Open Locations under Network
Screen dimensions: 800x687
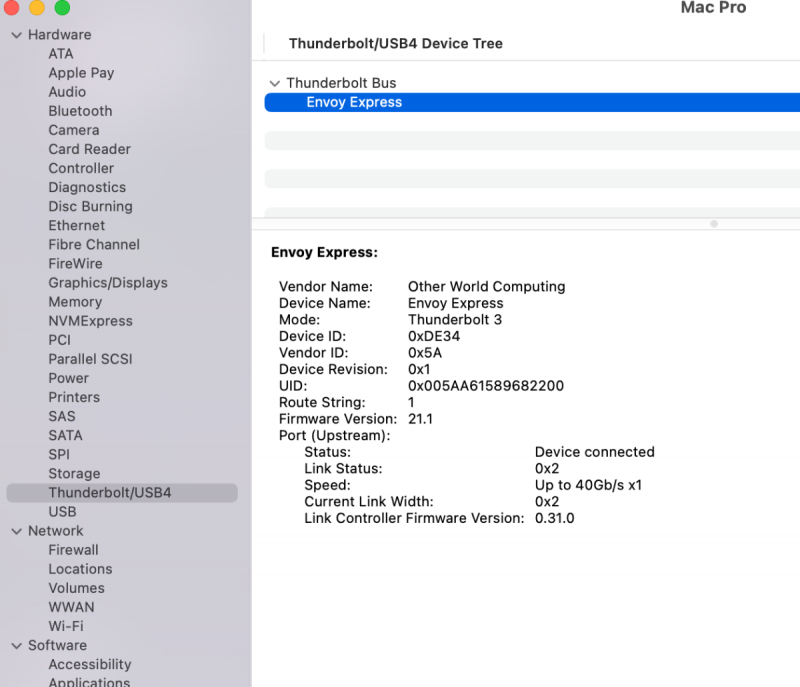80,569
